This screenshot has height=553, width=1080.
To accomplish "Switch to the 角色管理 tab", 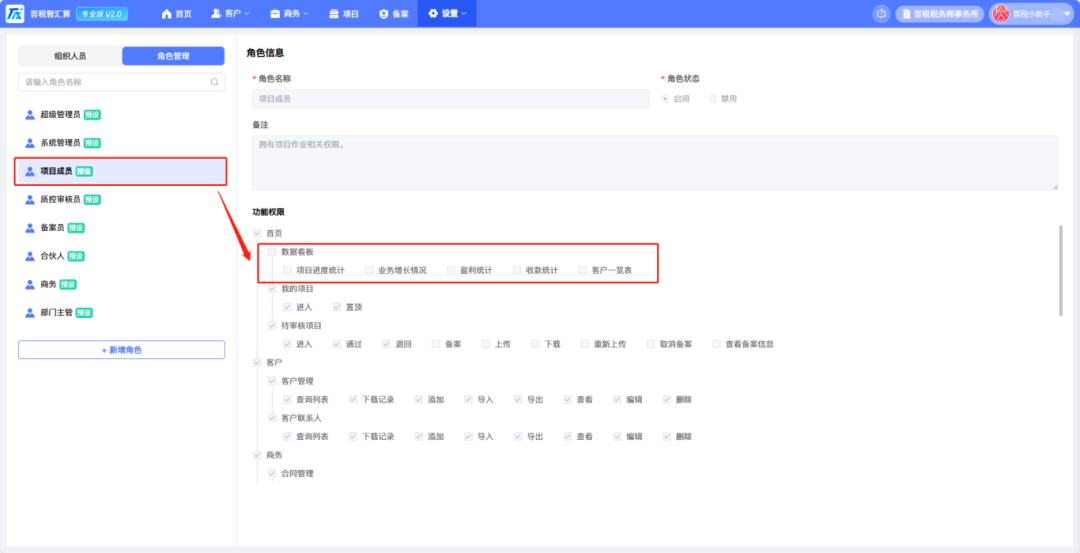I will 173,56.
